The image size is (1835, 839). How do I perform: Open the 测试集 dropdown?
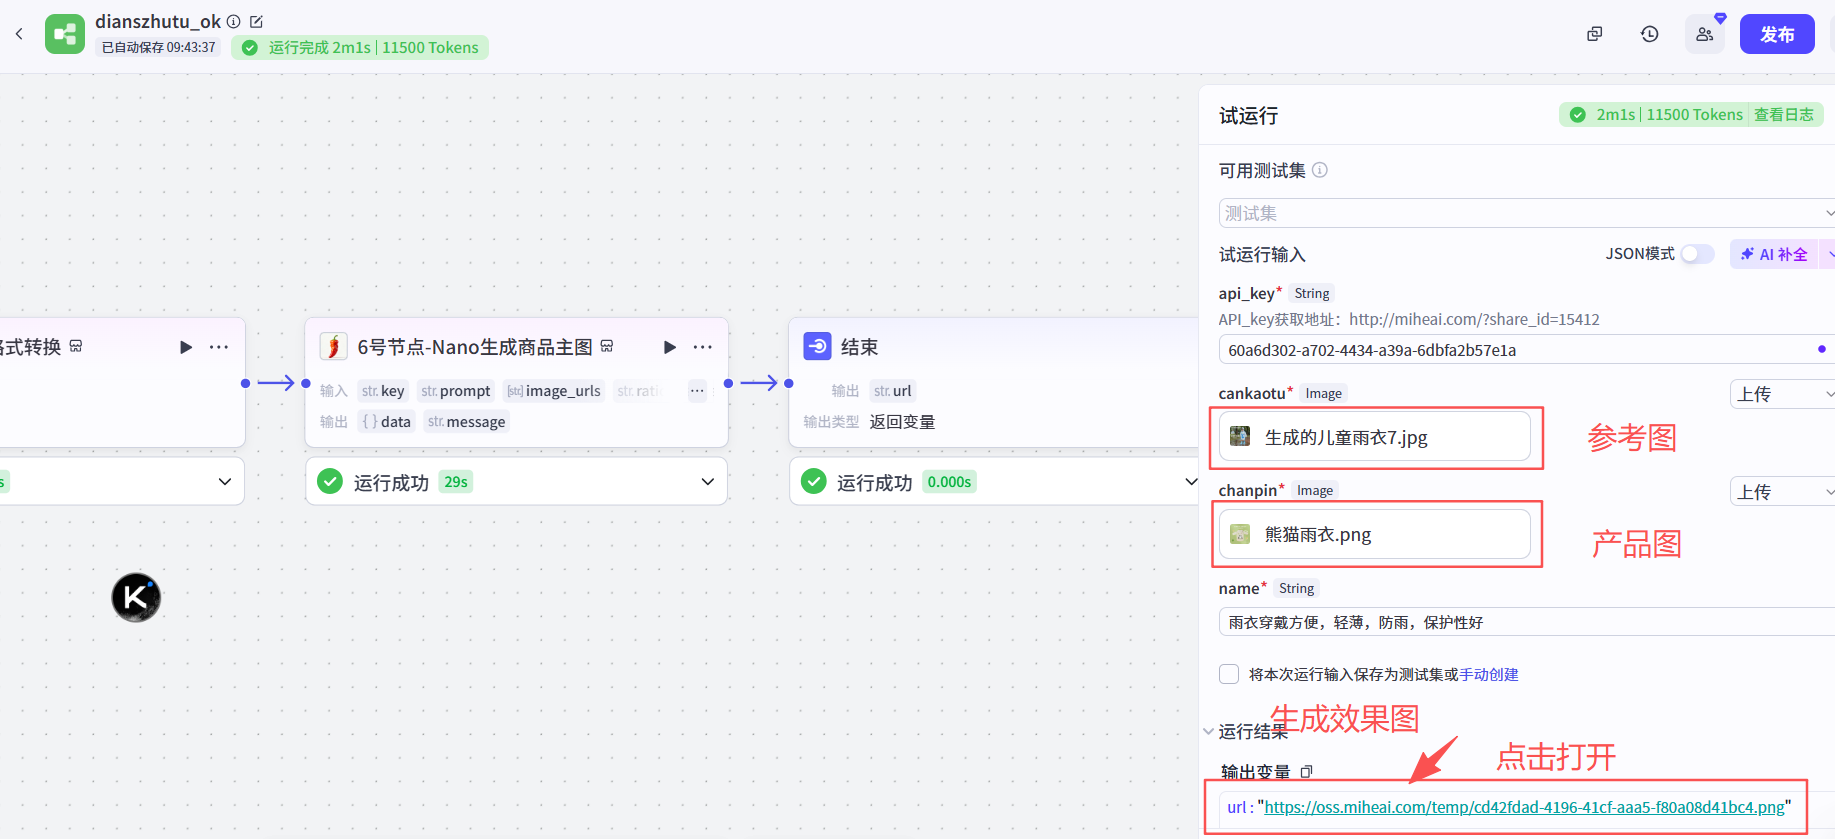pyautogui.click(x=1526, y=213)
